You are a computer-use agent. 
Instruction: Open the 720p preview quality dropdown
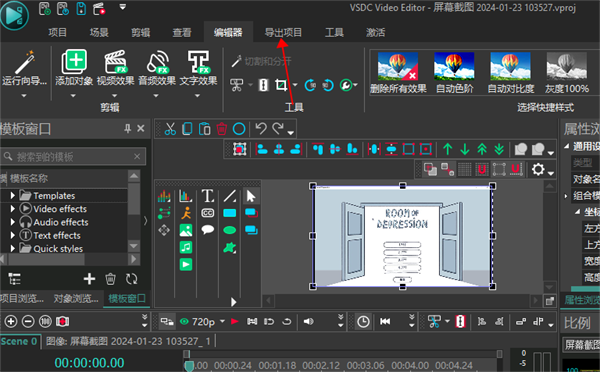[223, 321]
